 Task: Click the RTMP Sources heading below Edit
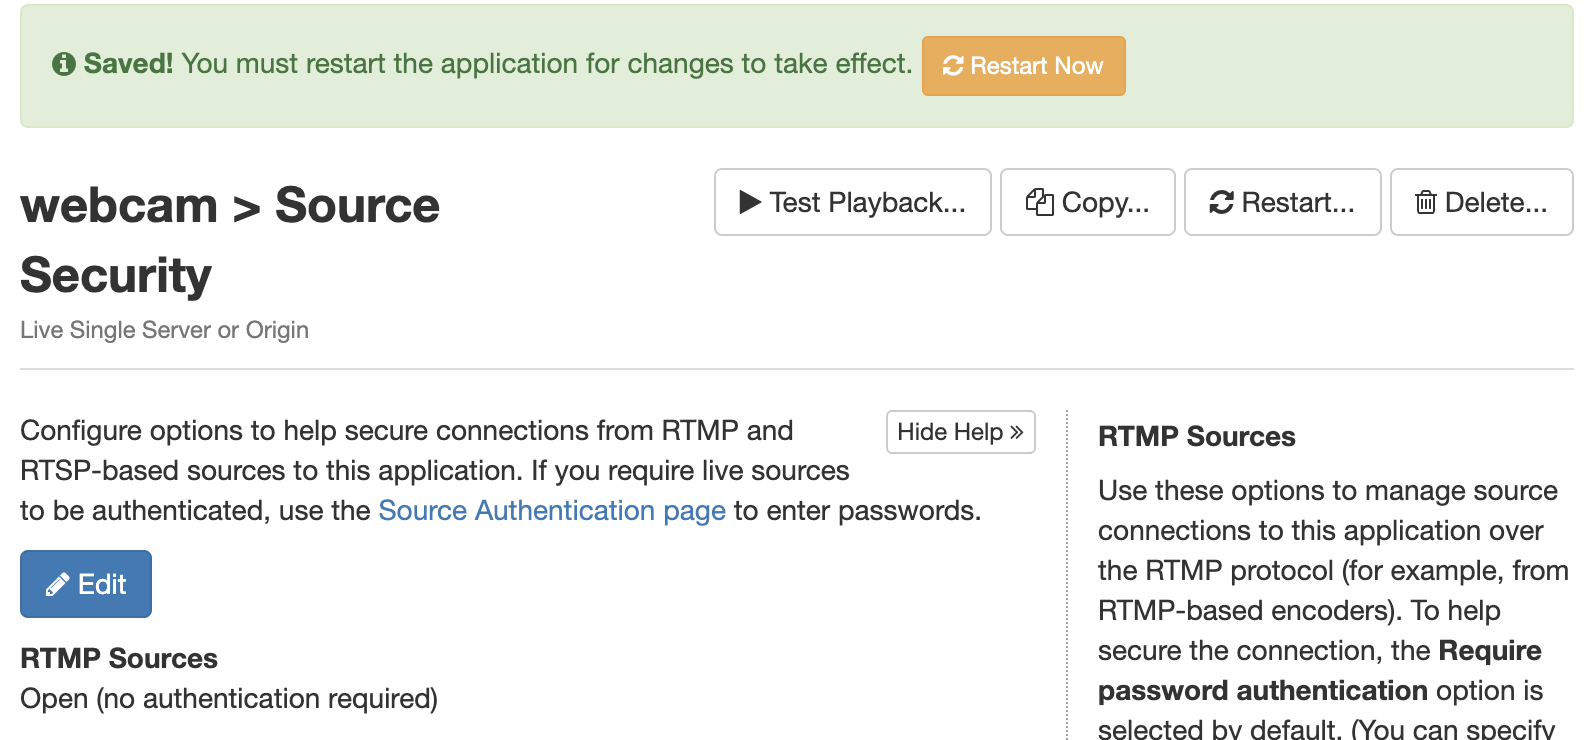[x=119, y=658]
